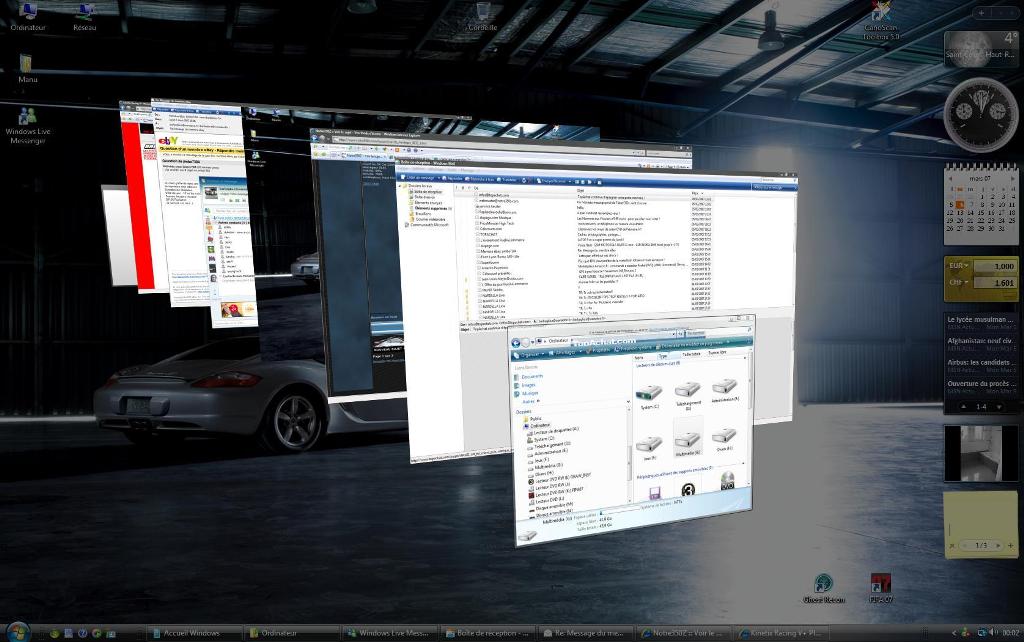Switch to Windows Live Messenger taskbar button
This screenshot has height=642, width=1024.
[x=389, y=633]
